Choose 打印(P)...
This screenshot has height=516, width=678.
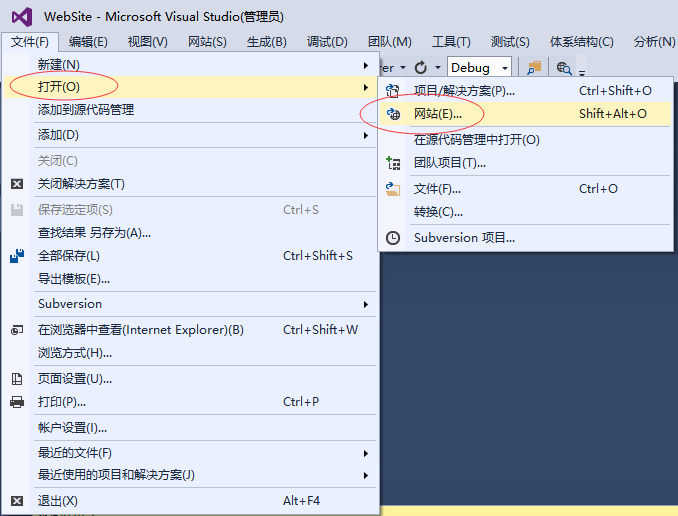click(x=190, y=402)
